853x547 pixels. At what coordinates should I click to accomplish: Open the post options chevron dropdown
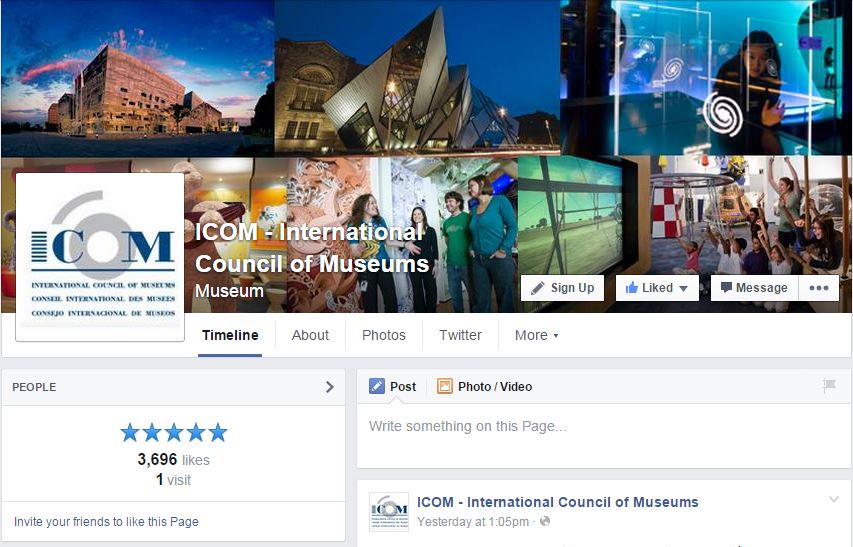834,500
